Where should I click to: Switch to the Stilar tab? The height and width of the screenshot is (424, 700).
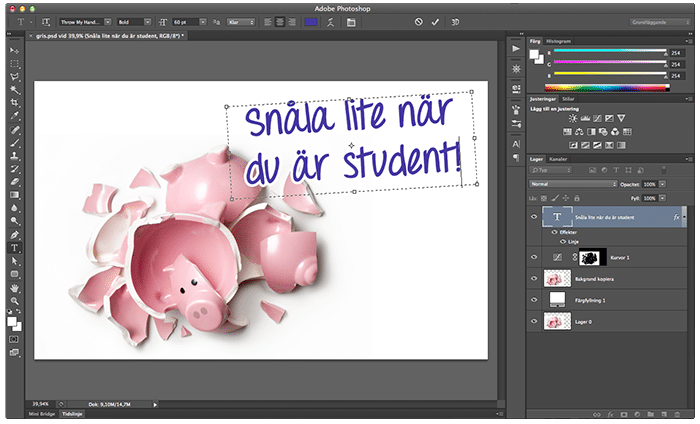tap(568, 99)
